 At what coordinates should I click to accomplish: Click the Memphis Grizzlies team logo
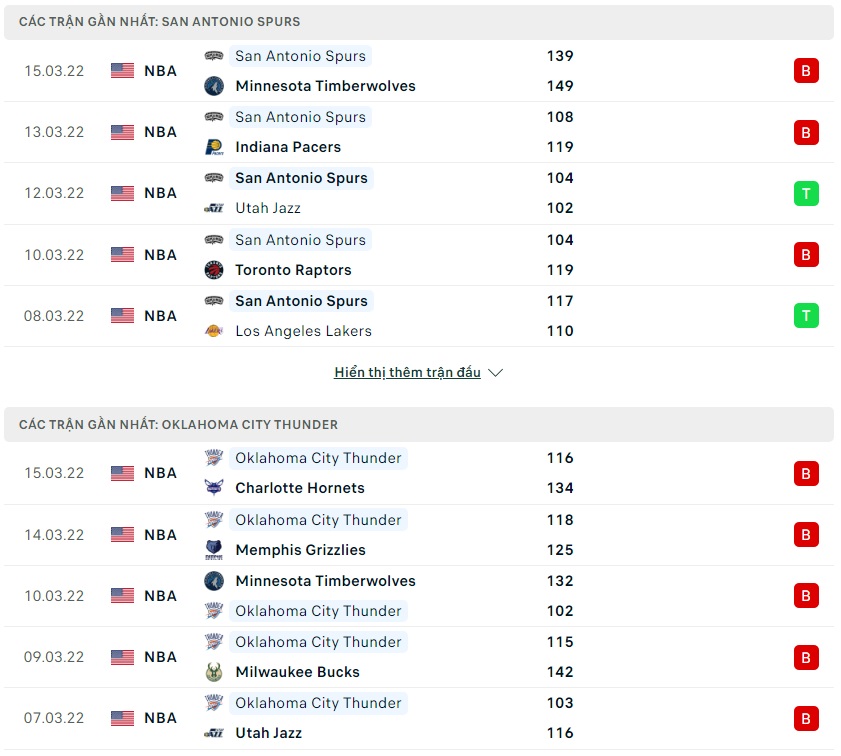tap(213, 550)
